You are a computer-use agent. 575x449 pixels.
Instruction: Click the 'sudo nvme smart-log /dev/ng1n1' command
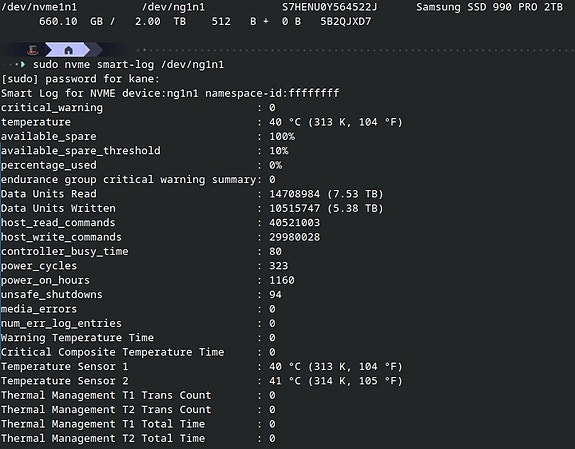point(128,65)
